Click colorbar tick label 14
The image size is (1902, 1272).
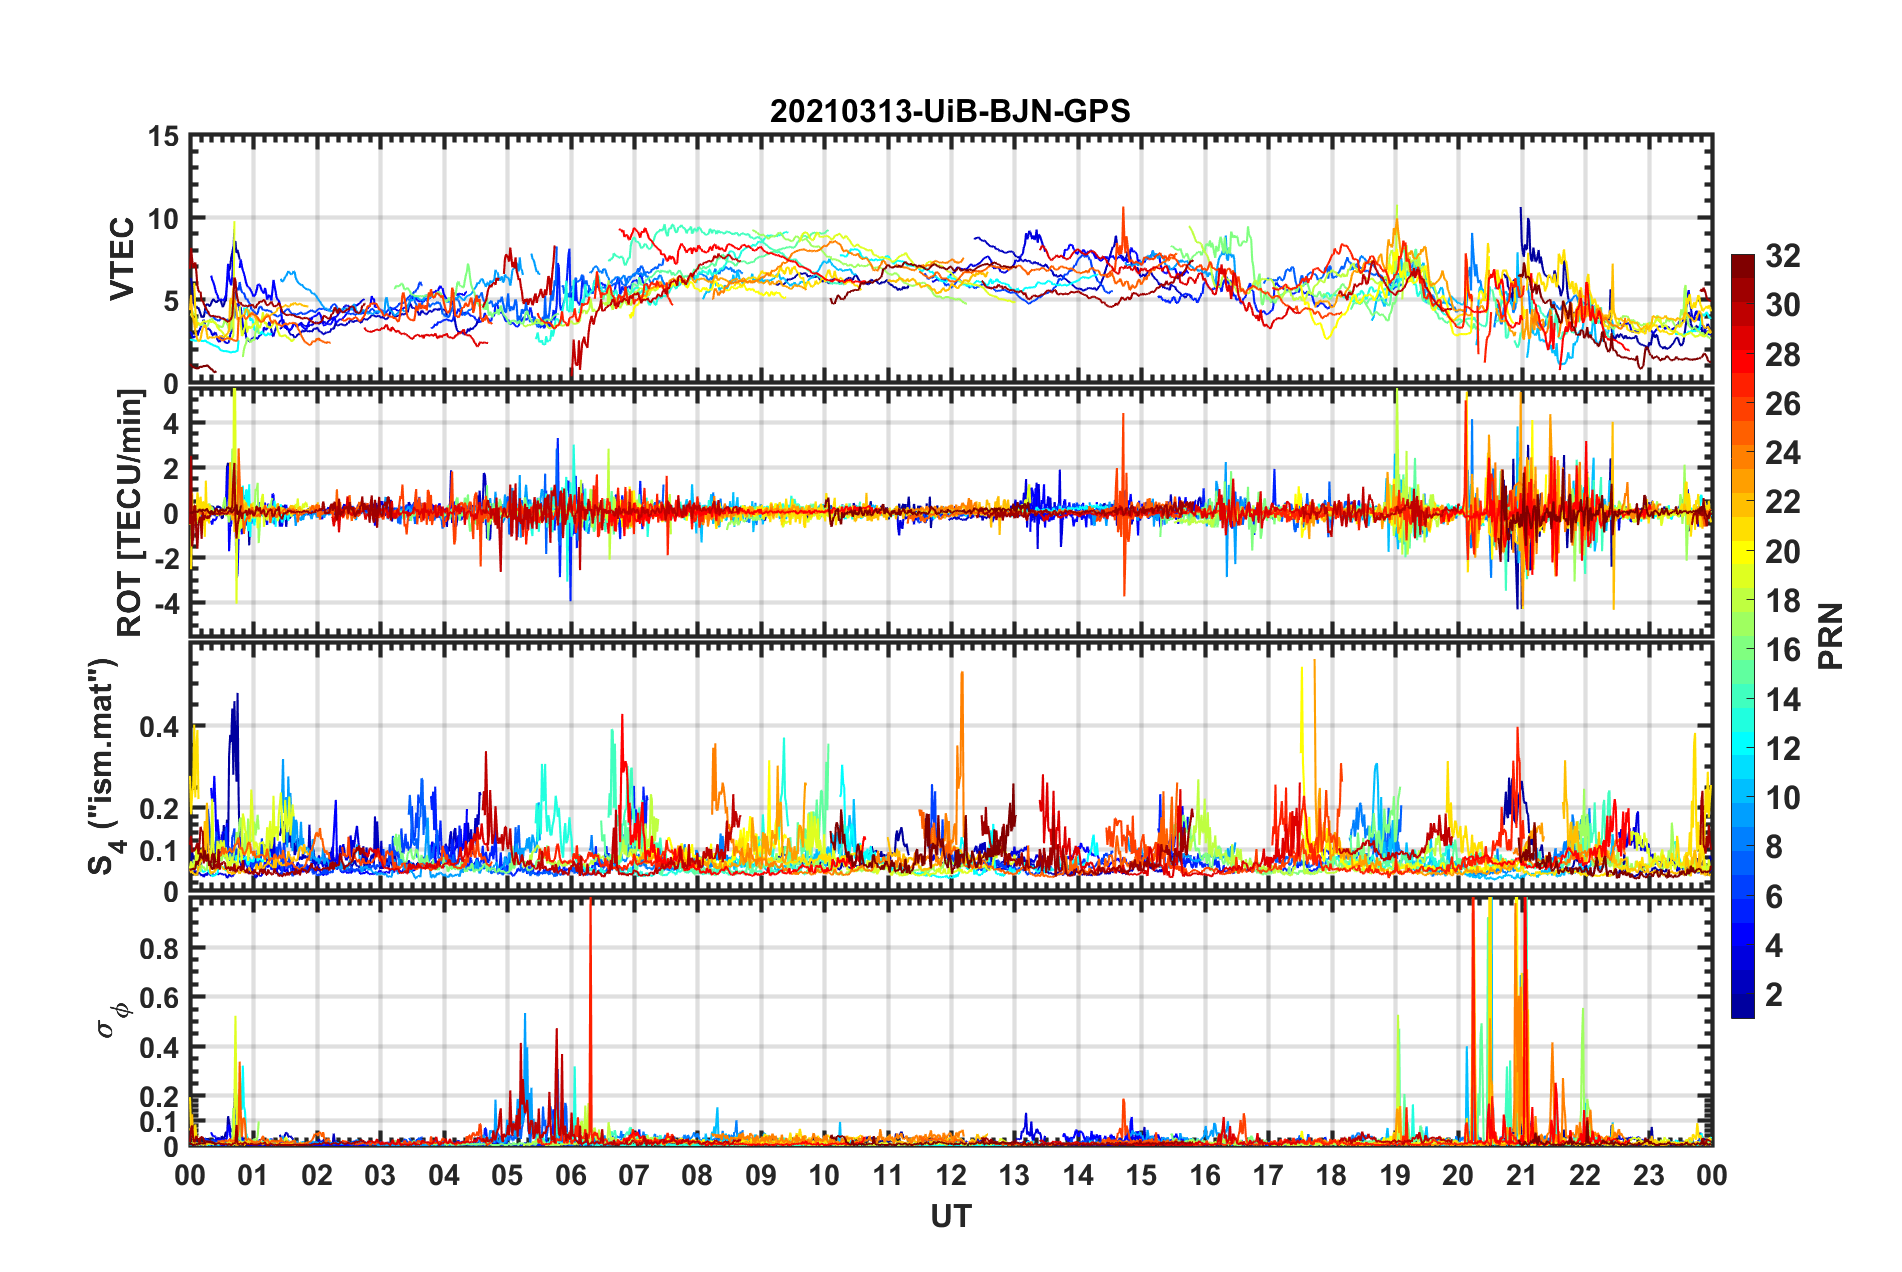pyautogui.click(x=1782, y=700)
